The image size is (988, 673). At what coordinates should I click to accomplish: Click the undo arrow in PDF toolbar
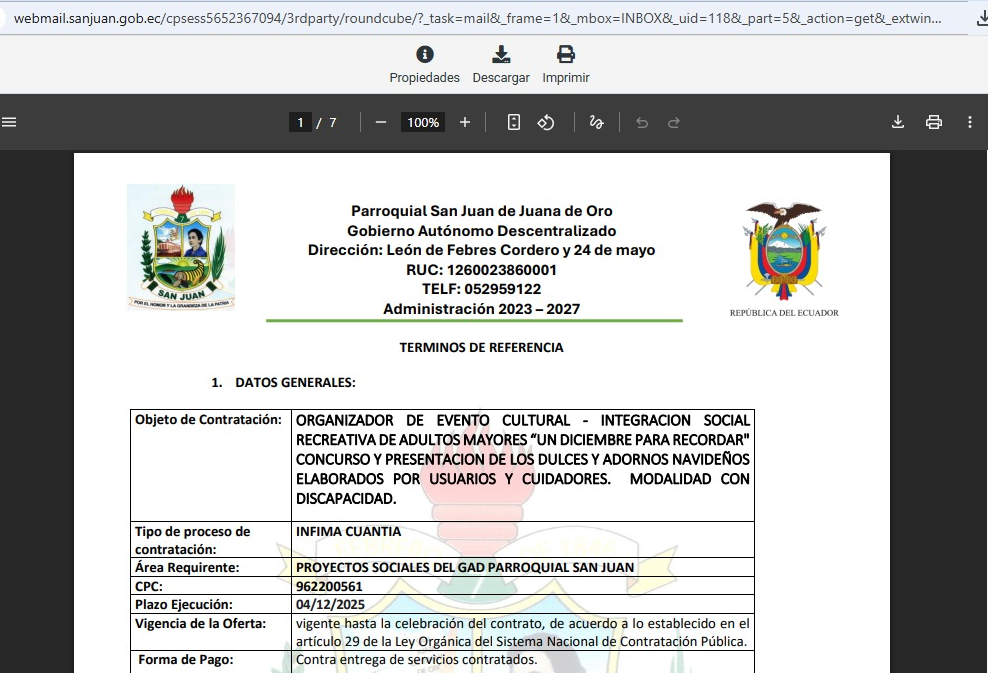click(642, 122)
